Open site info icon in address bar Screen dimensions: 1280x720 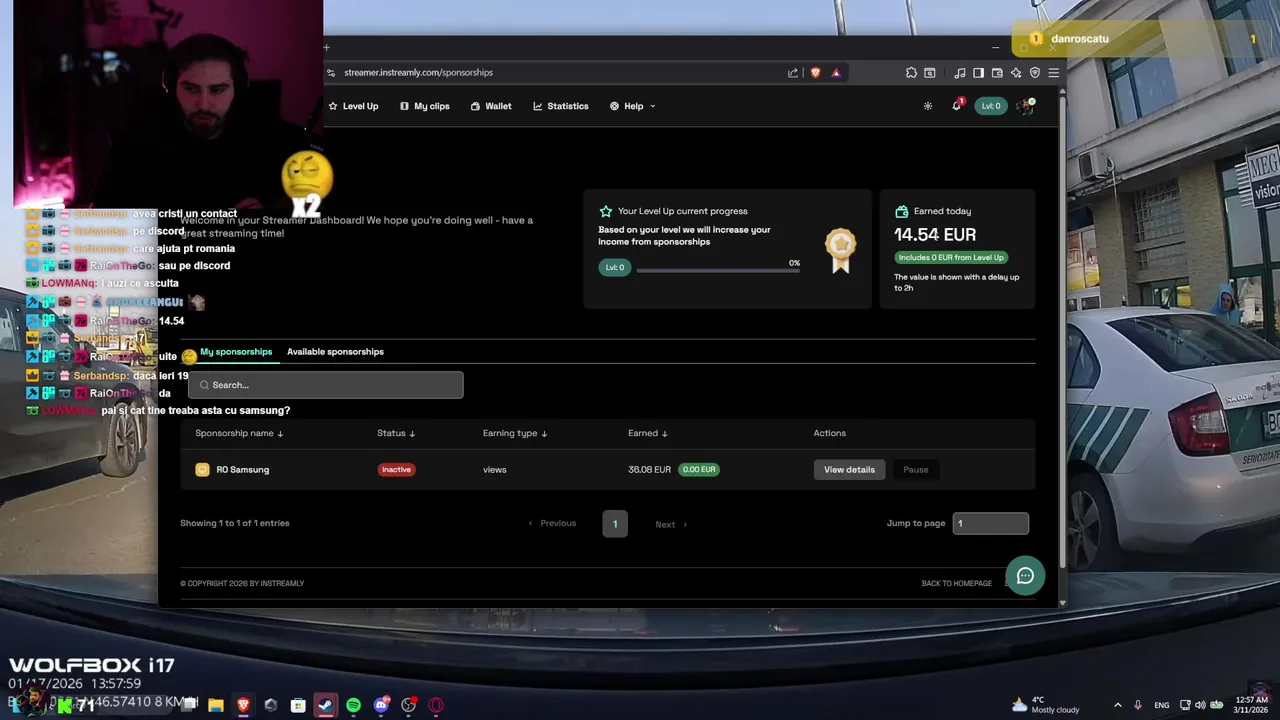point(331,73)
